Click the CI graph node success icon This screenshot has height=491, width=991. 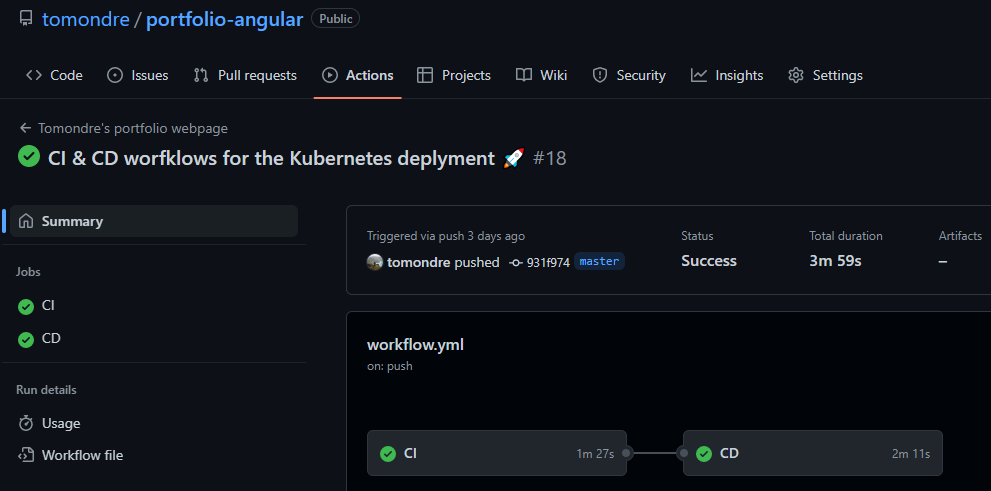click(388, 454)
